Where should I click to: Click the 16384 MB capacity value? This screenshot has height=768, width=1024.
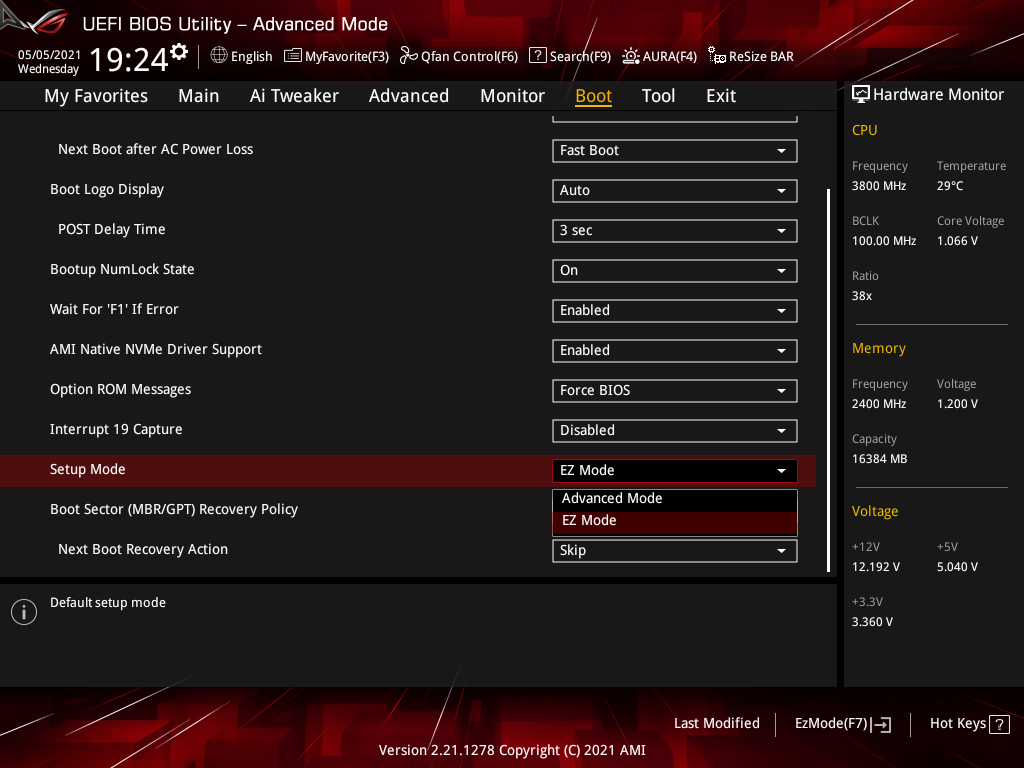[880, 459]
